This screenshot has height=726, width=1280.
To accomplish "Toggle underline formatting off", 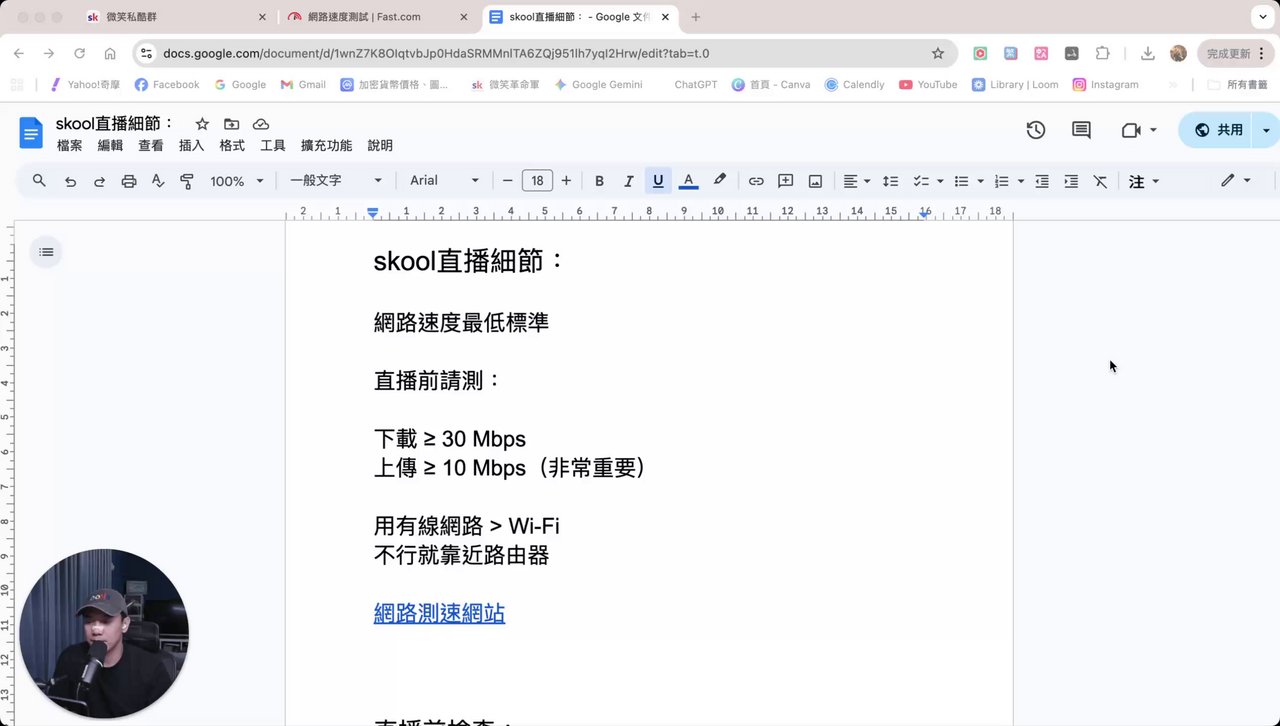I will [x=658, y=181].
